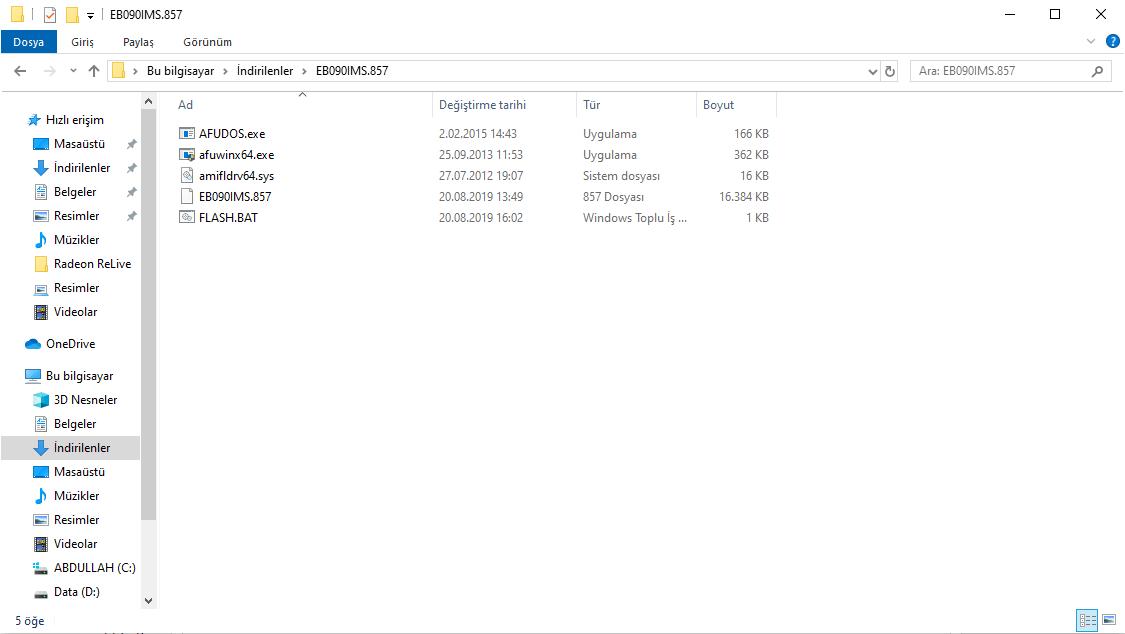1125x634 pixels.
Task: Select the amifldrv64.sys file name
Action: point(236,175)
